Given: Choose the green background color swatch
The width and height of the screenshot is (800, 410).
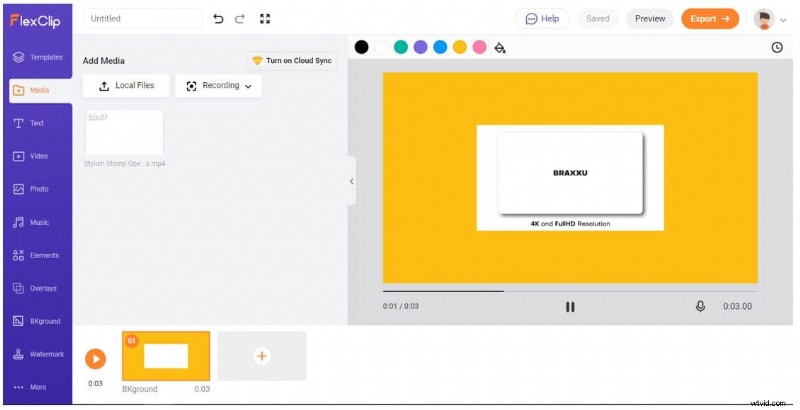Looking at the screenshot, I should (x=401, y=47).
